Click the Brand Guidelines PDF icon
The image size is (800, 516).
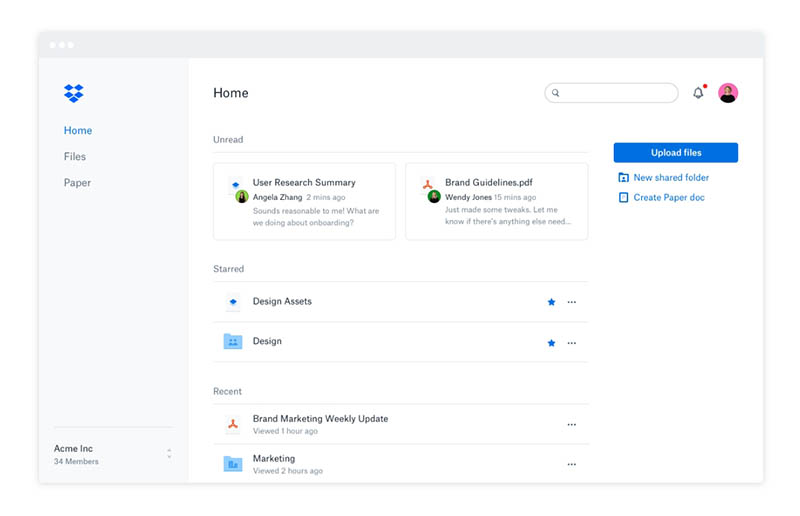point(427,184)
